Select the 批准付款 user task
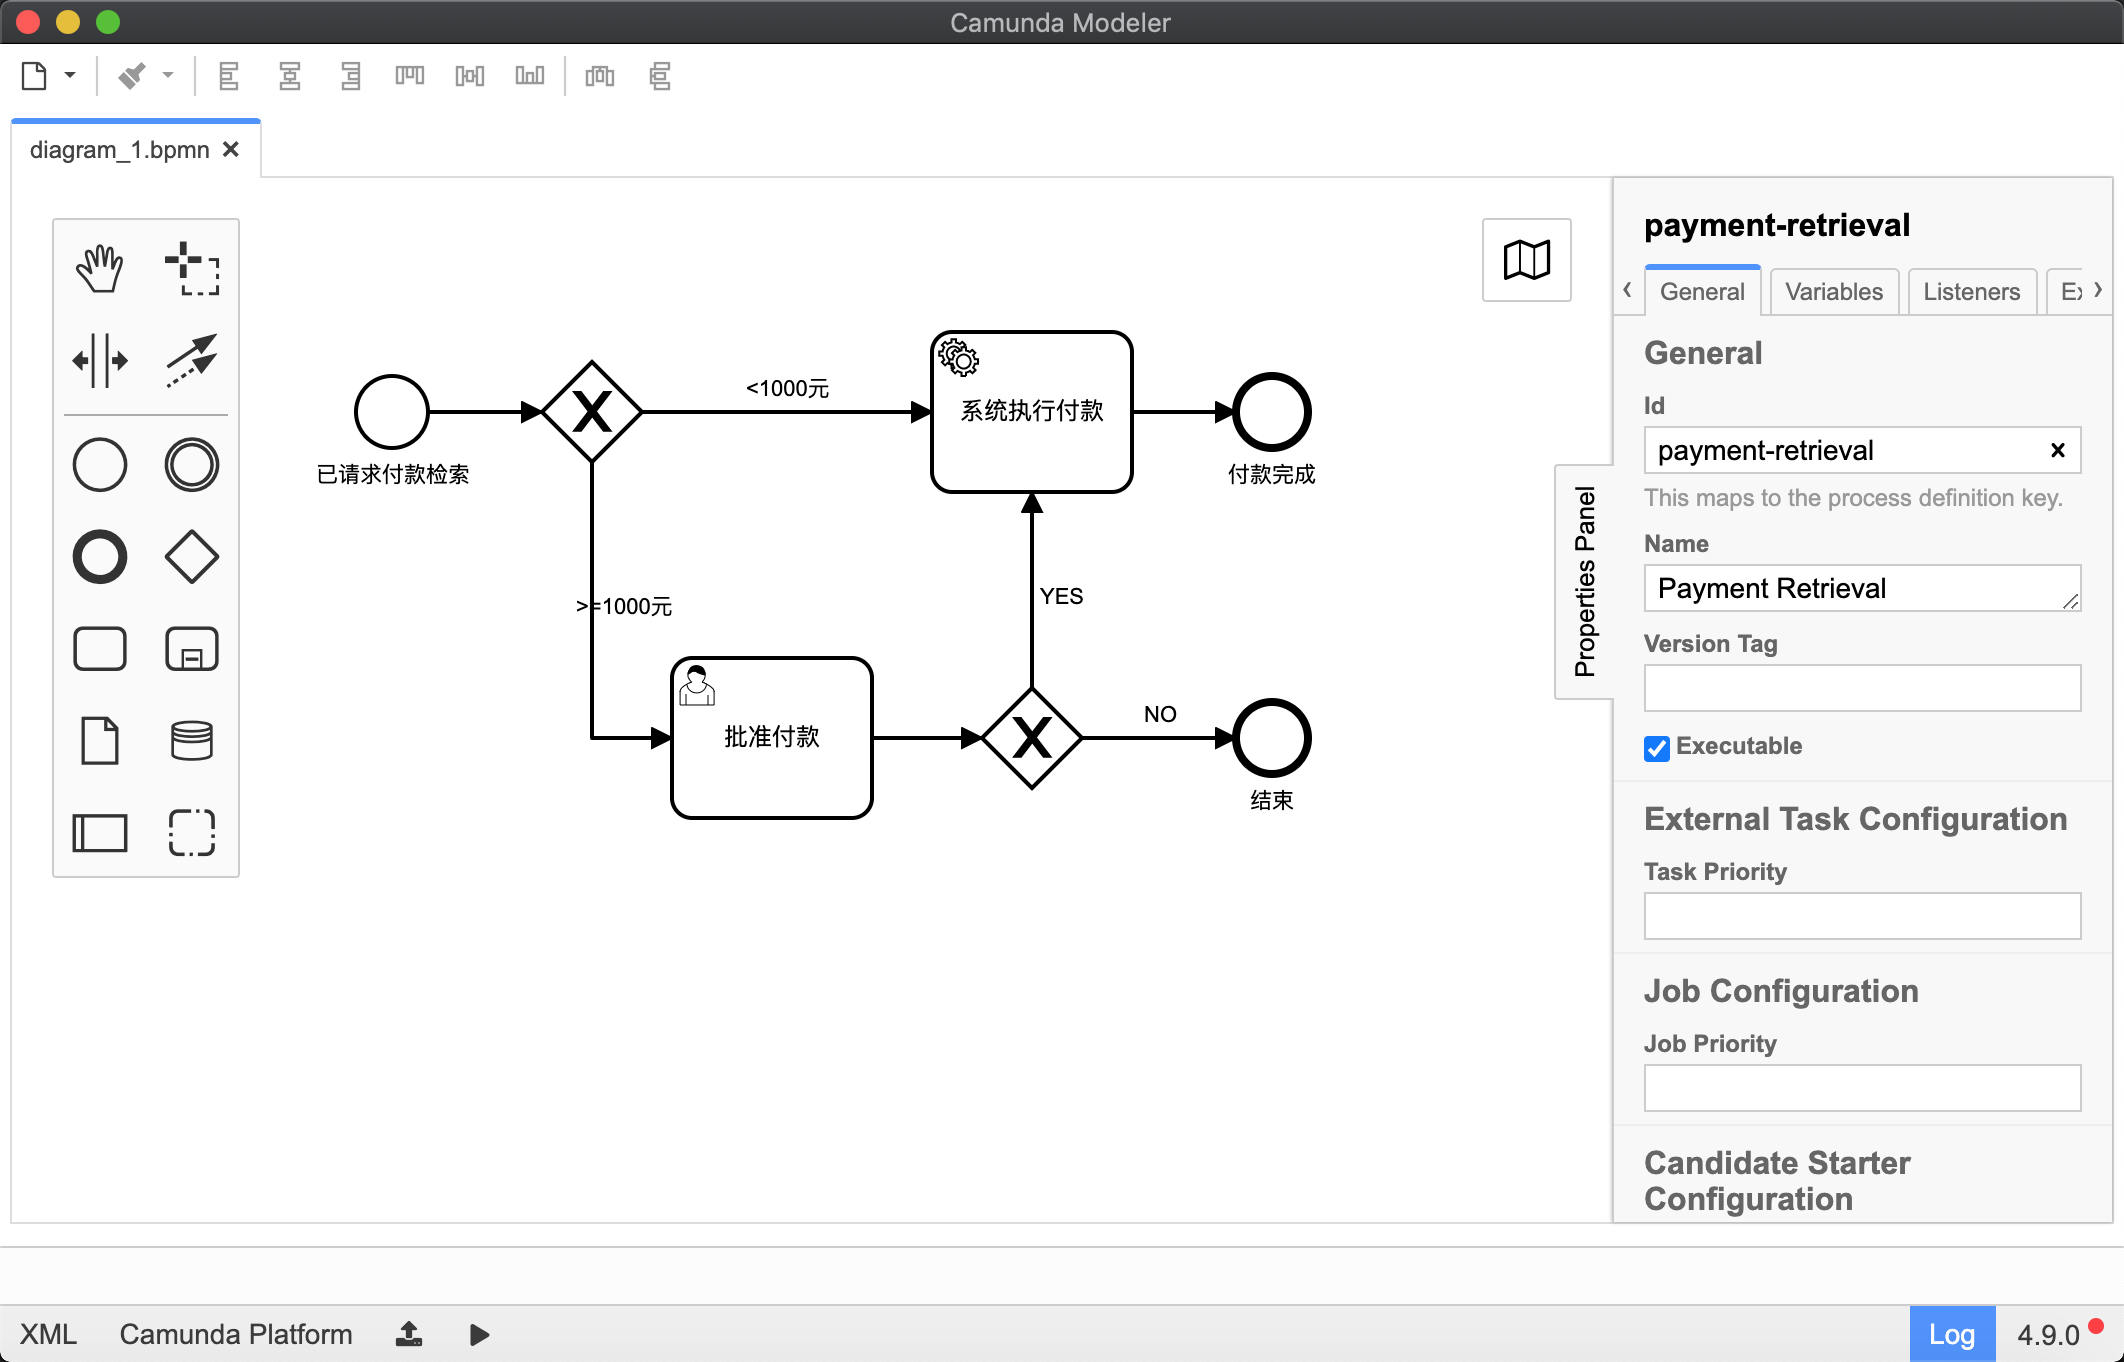 [772, 738]
